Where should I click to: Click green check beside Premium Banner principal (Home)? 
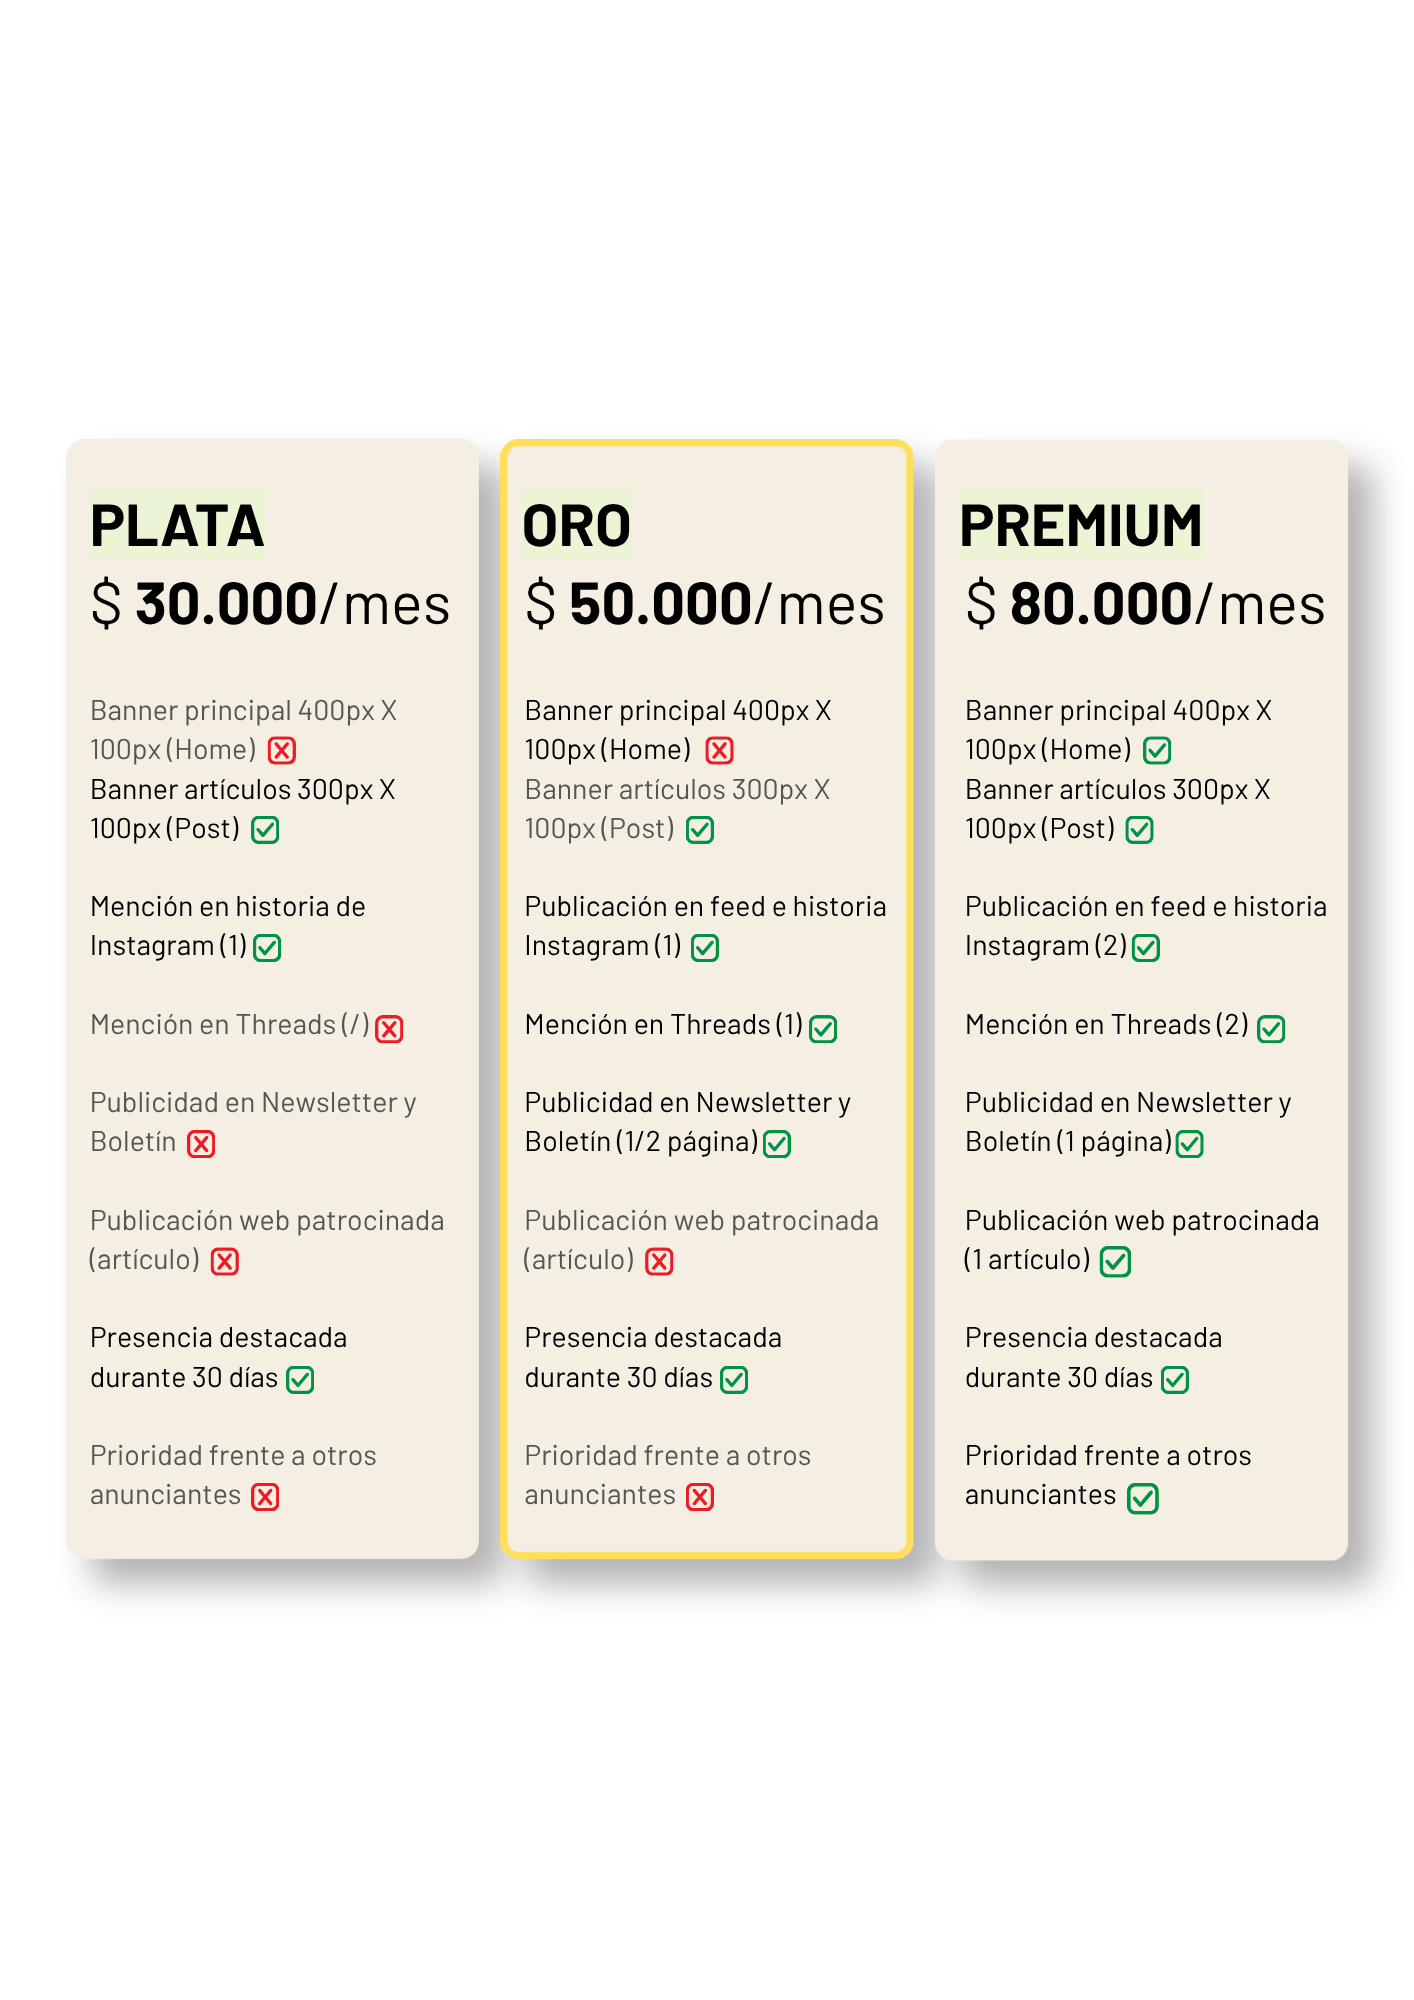1157,750
